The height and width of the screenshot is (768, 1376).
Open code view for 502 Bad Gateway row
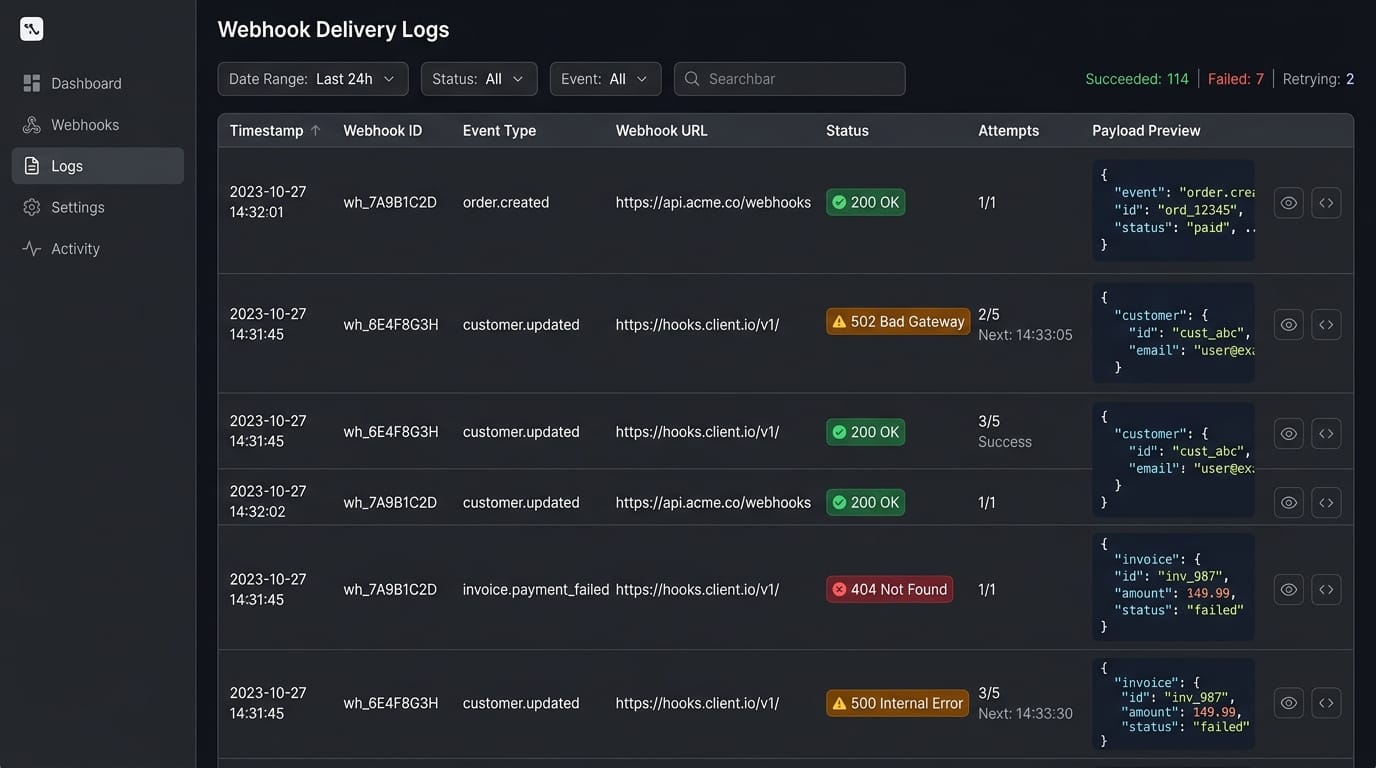[x=1326, y=325]
